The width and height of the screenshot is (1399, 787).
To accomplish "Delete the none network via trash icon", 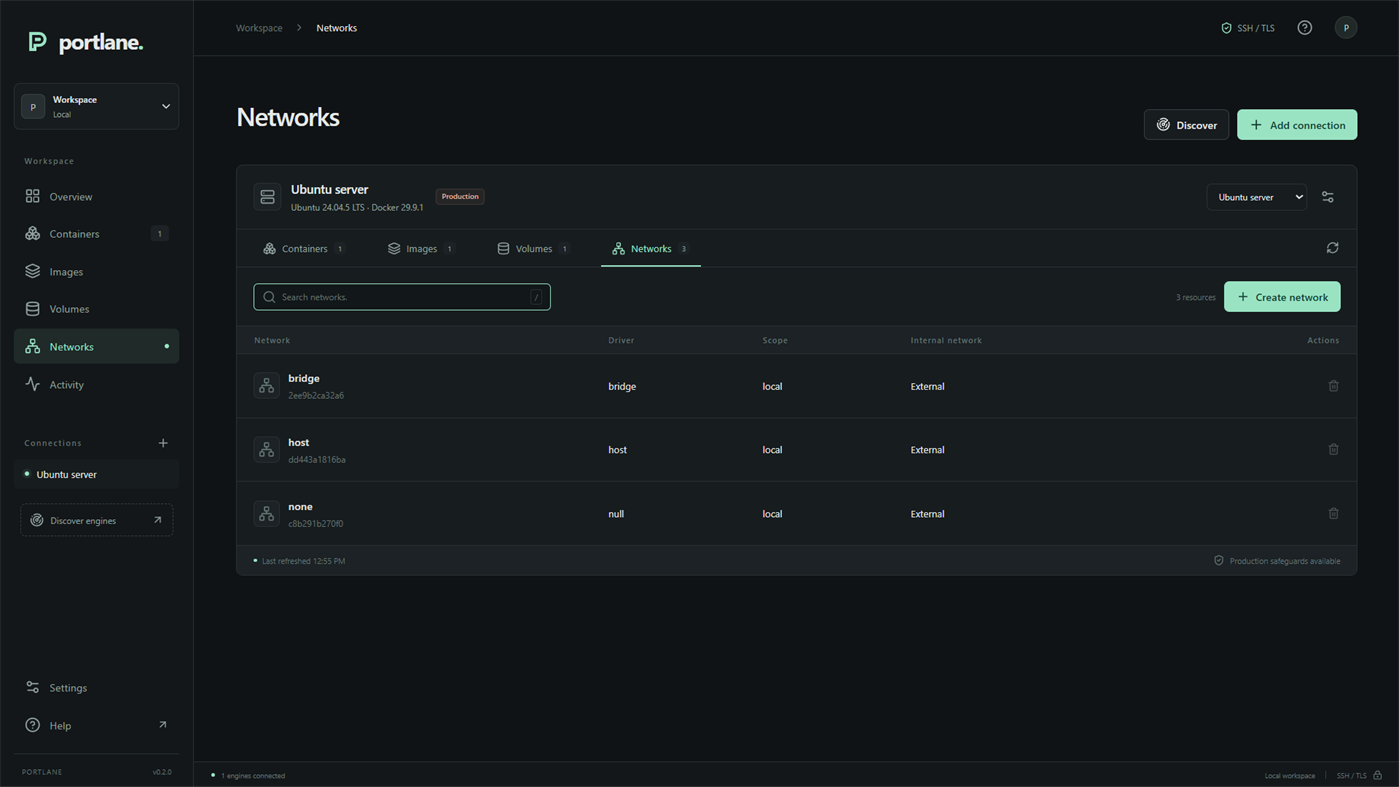I will [1333, 514].
